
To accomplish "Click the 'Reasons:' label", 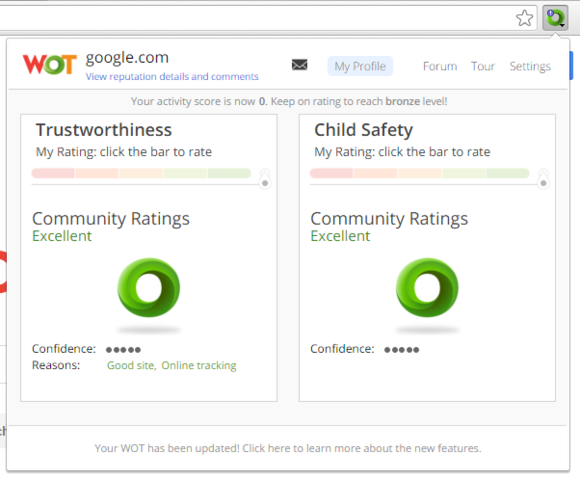I will point(56,365).
